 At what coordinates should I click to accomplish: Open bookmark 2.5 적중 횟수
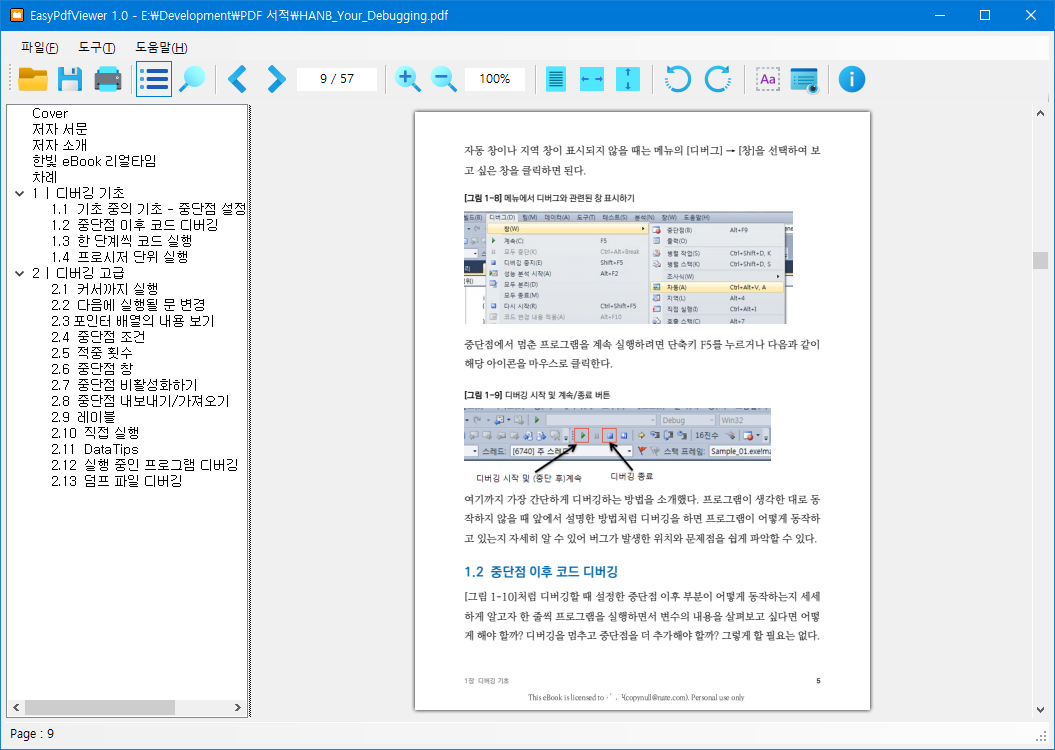(x=92, y=353)
